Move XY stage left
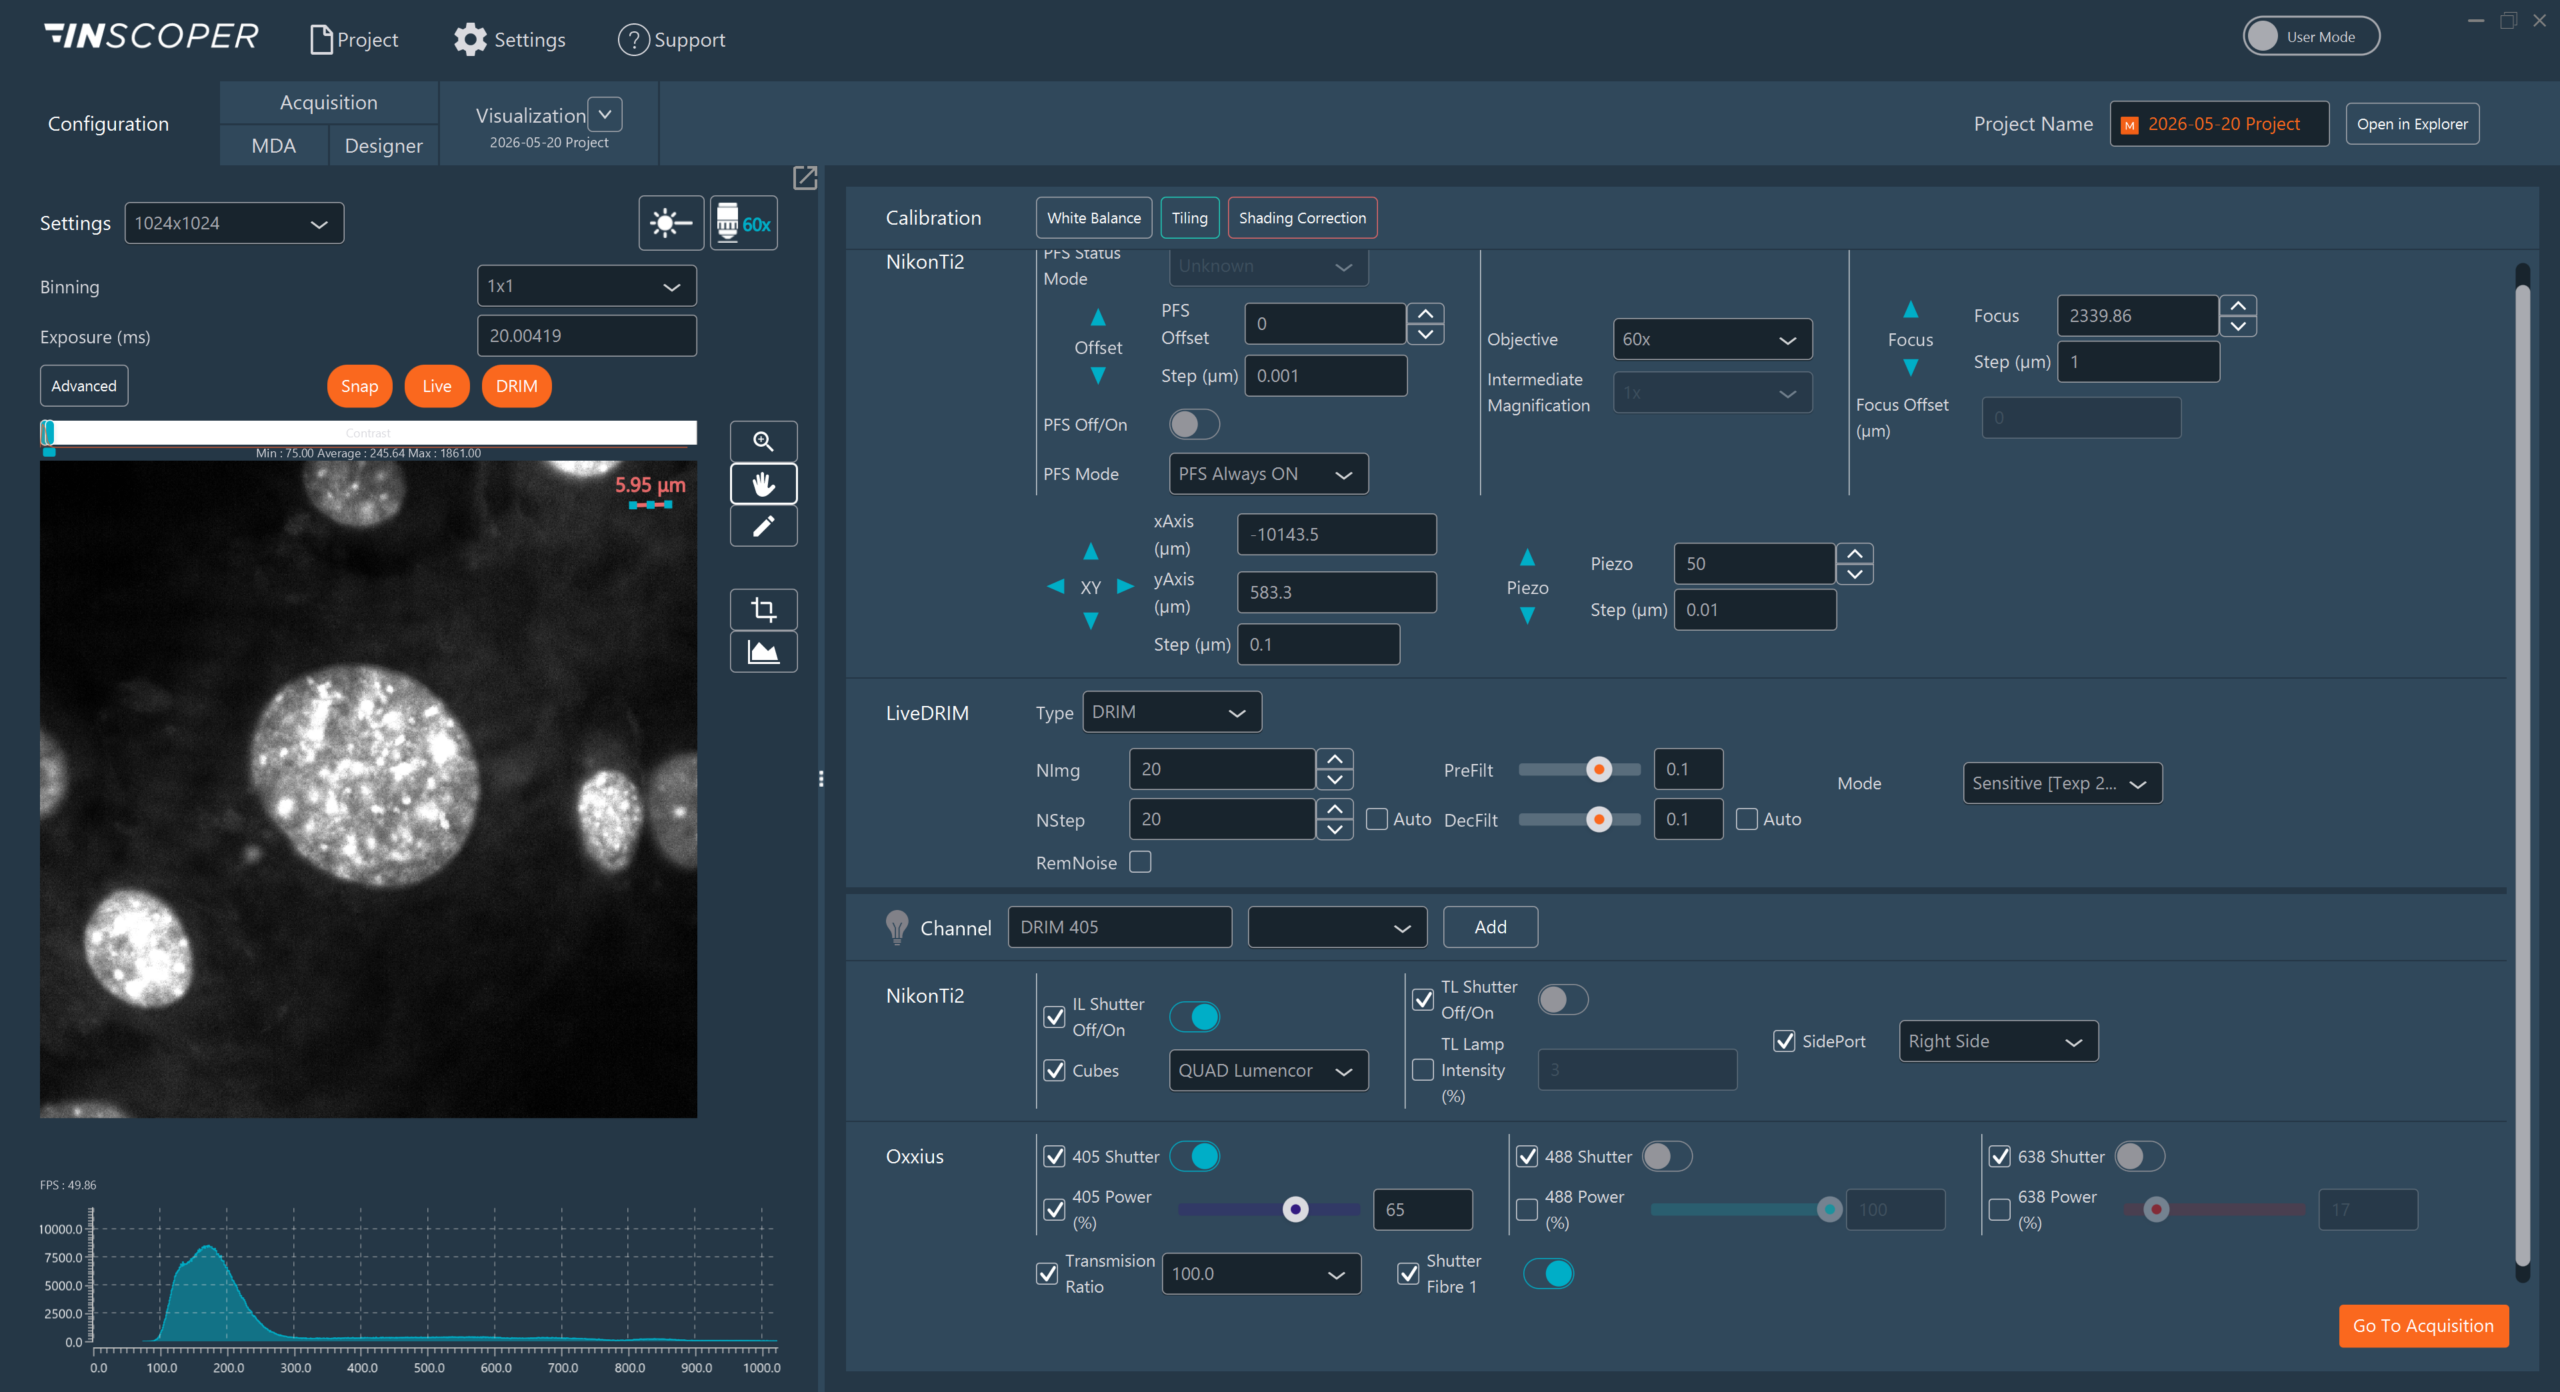This screenshot has width=2560, height=1392. tap(1055, 587)
